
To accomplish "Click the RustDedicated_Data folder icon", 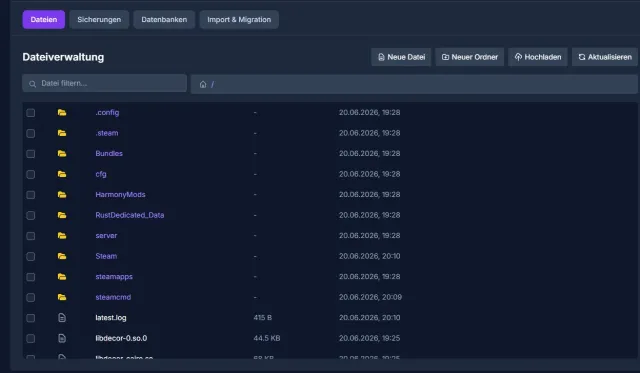I will click(62, 215).
